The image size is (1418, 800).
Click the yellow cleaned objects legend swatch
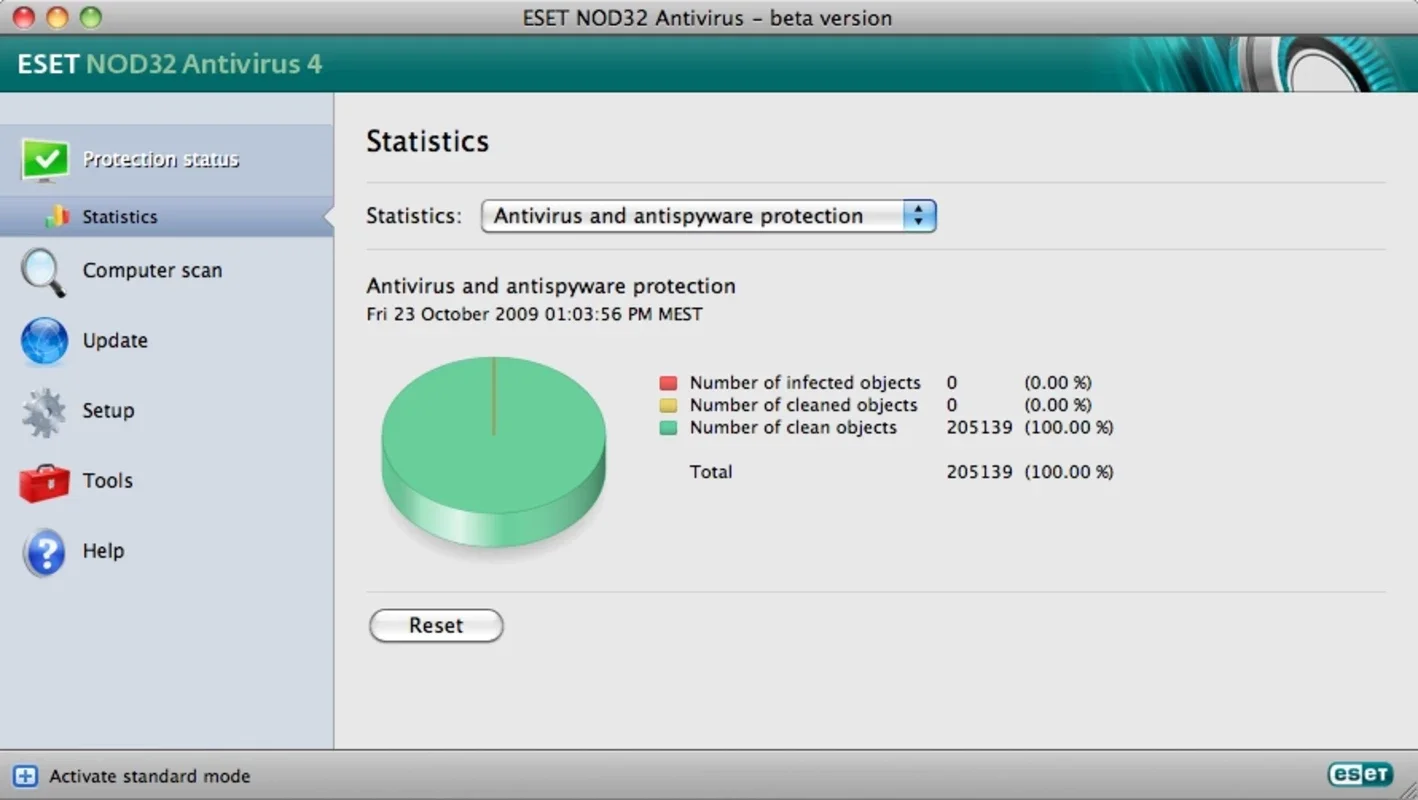tap(668, 405)
